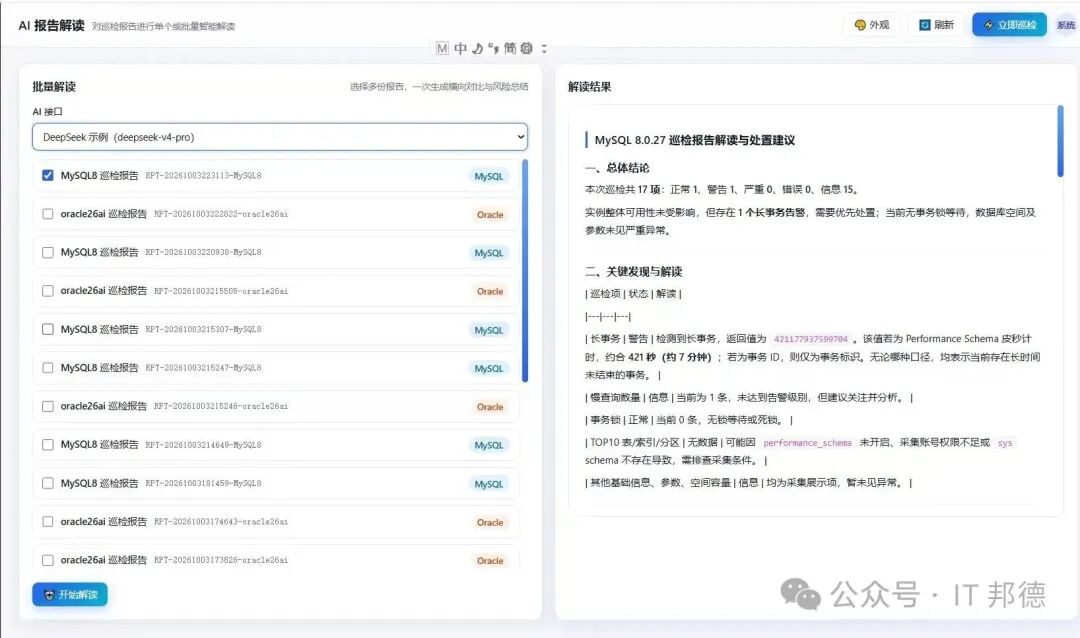Screen dimensions: 1080x638
Task: Click the half-moon width icon in the IME bar
Action: pos(477,48)
